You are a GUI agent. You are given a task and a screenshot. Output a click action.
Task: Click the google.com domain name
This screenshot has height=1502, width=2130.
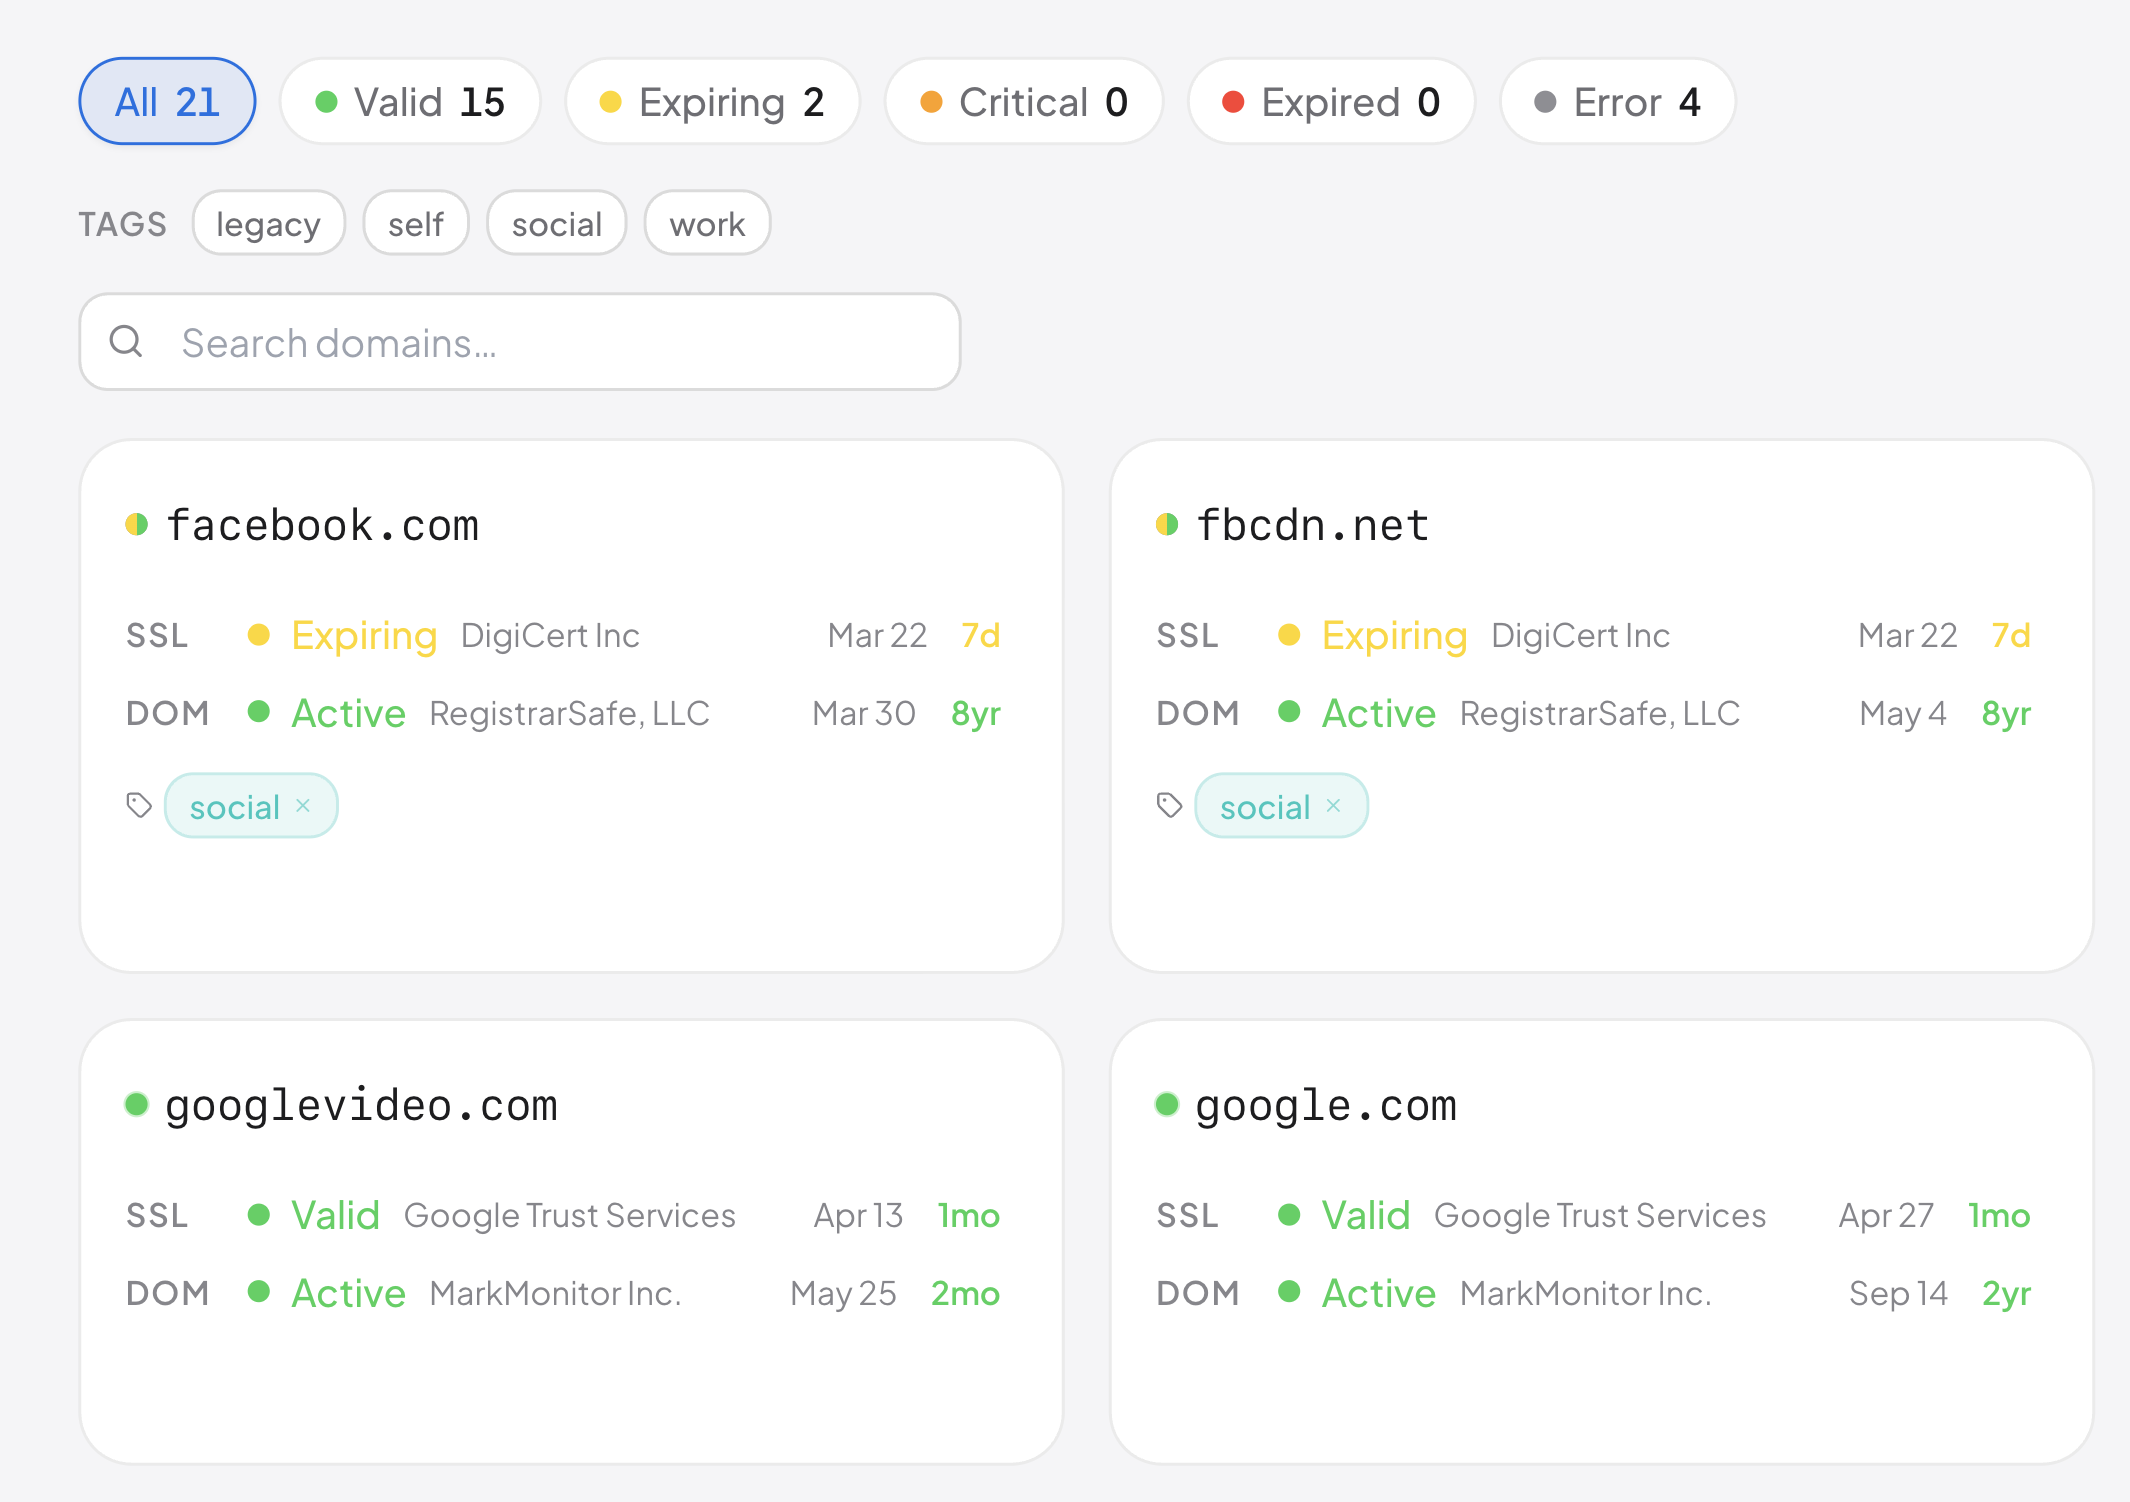coord(1327,1104)
